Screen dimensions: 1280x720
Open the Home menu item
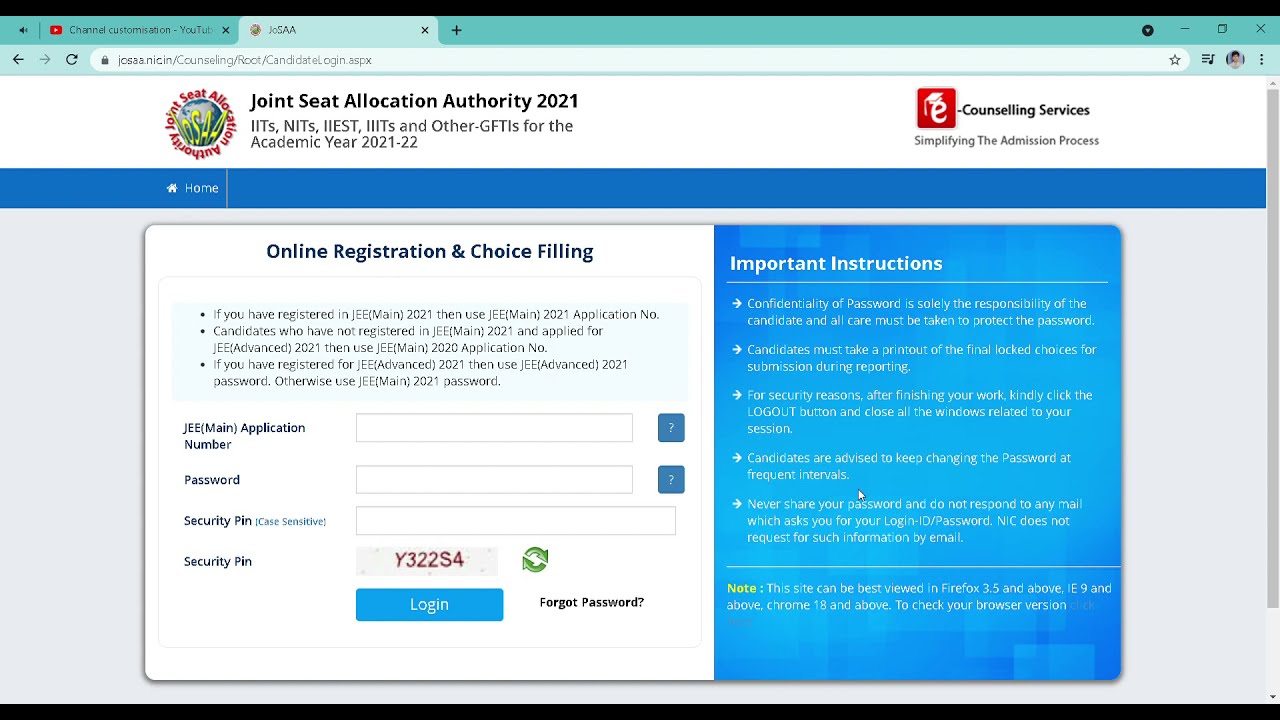[x=193, y=188]
